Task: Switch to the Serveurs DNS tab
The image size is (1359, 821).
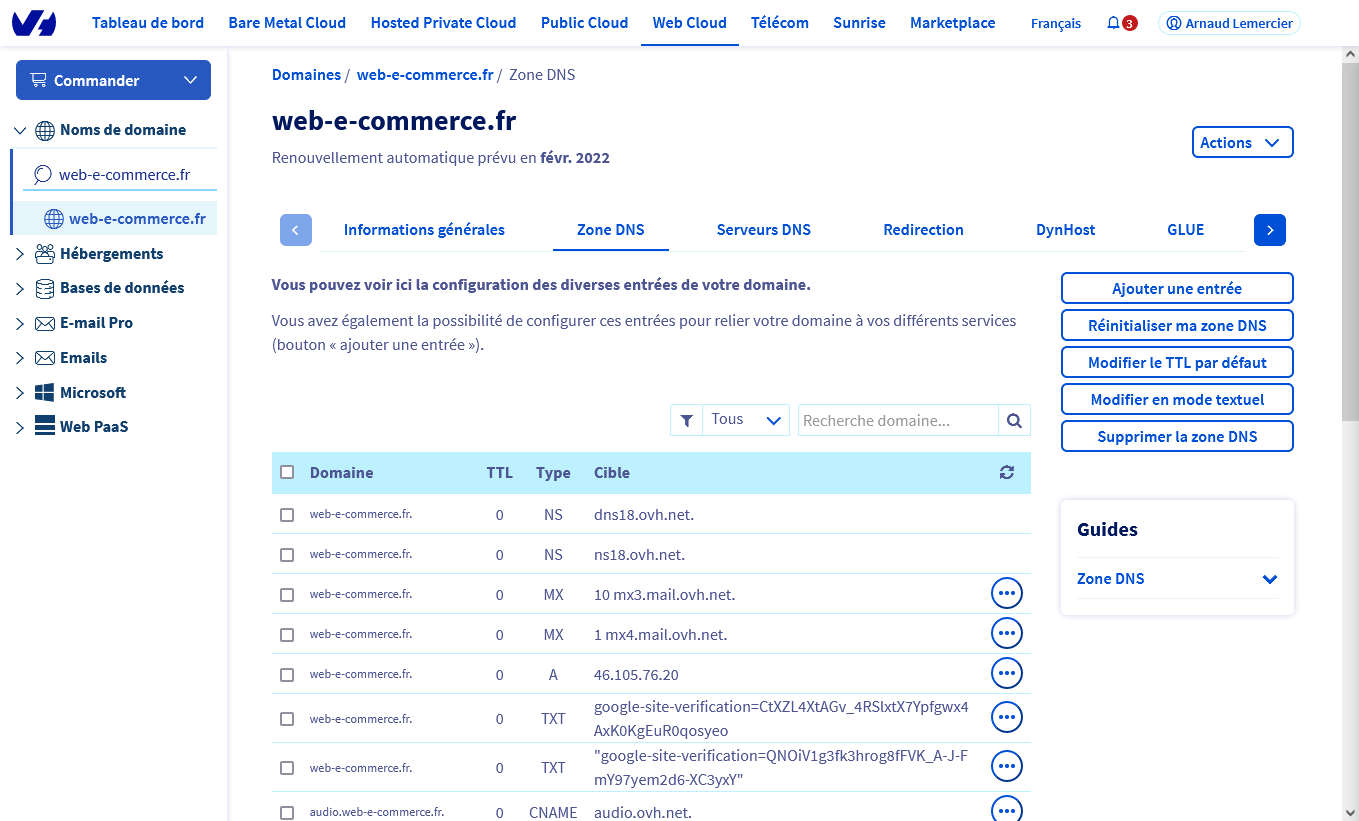Action: (x=763, y=230)
